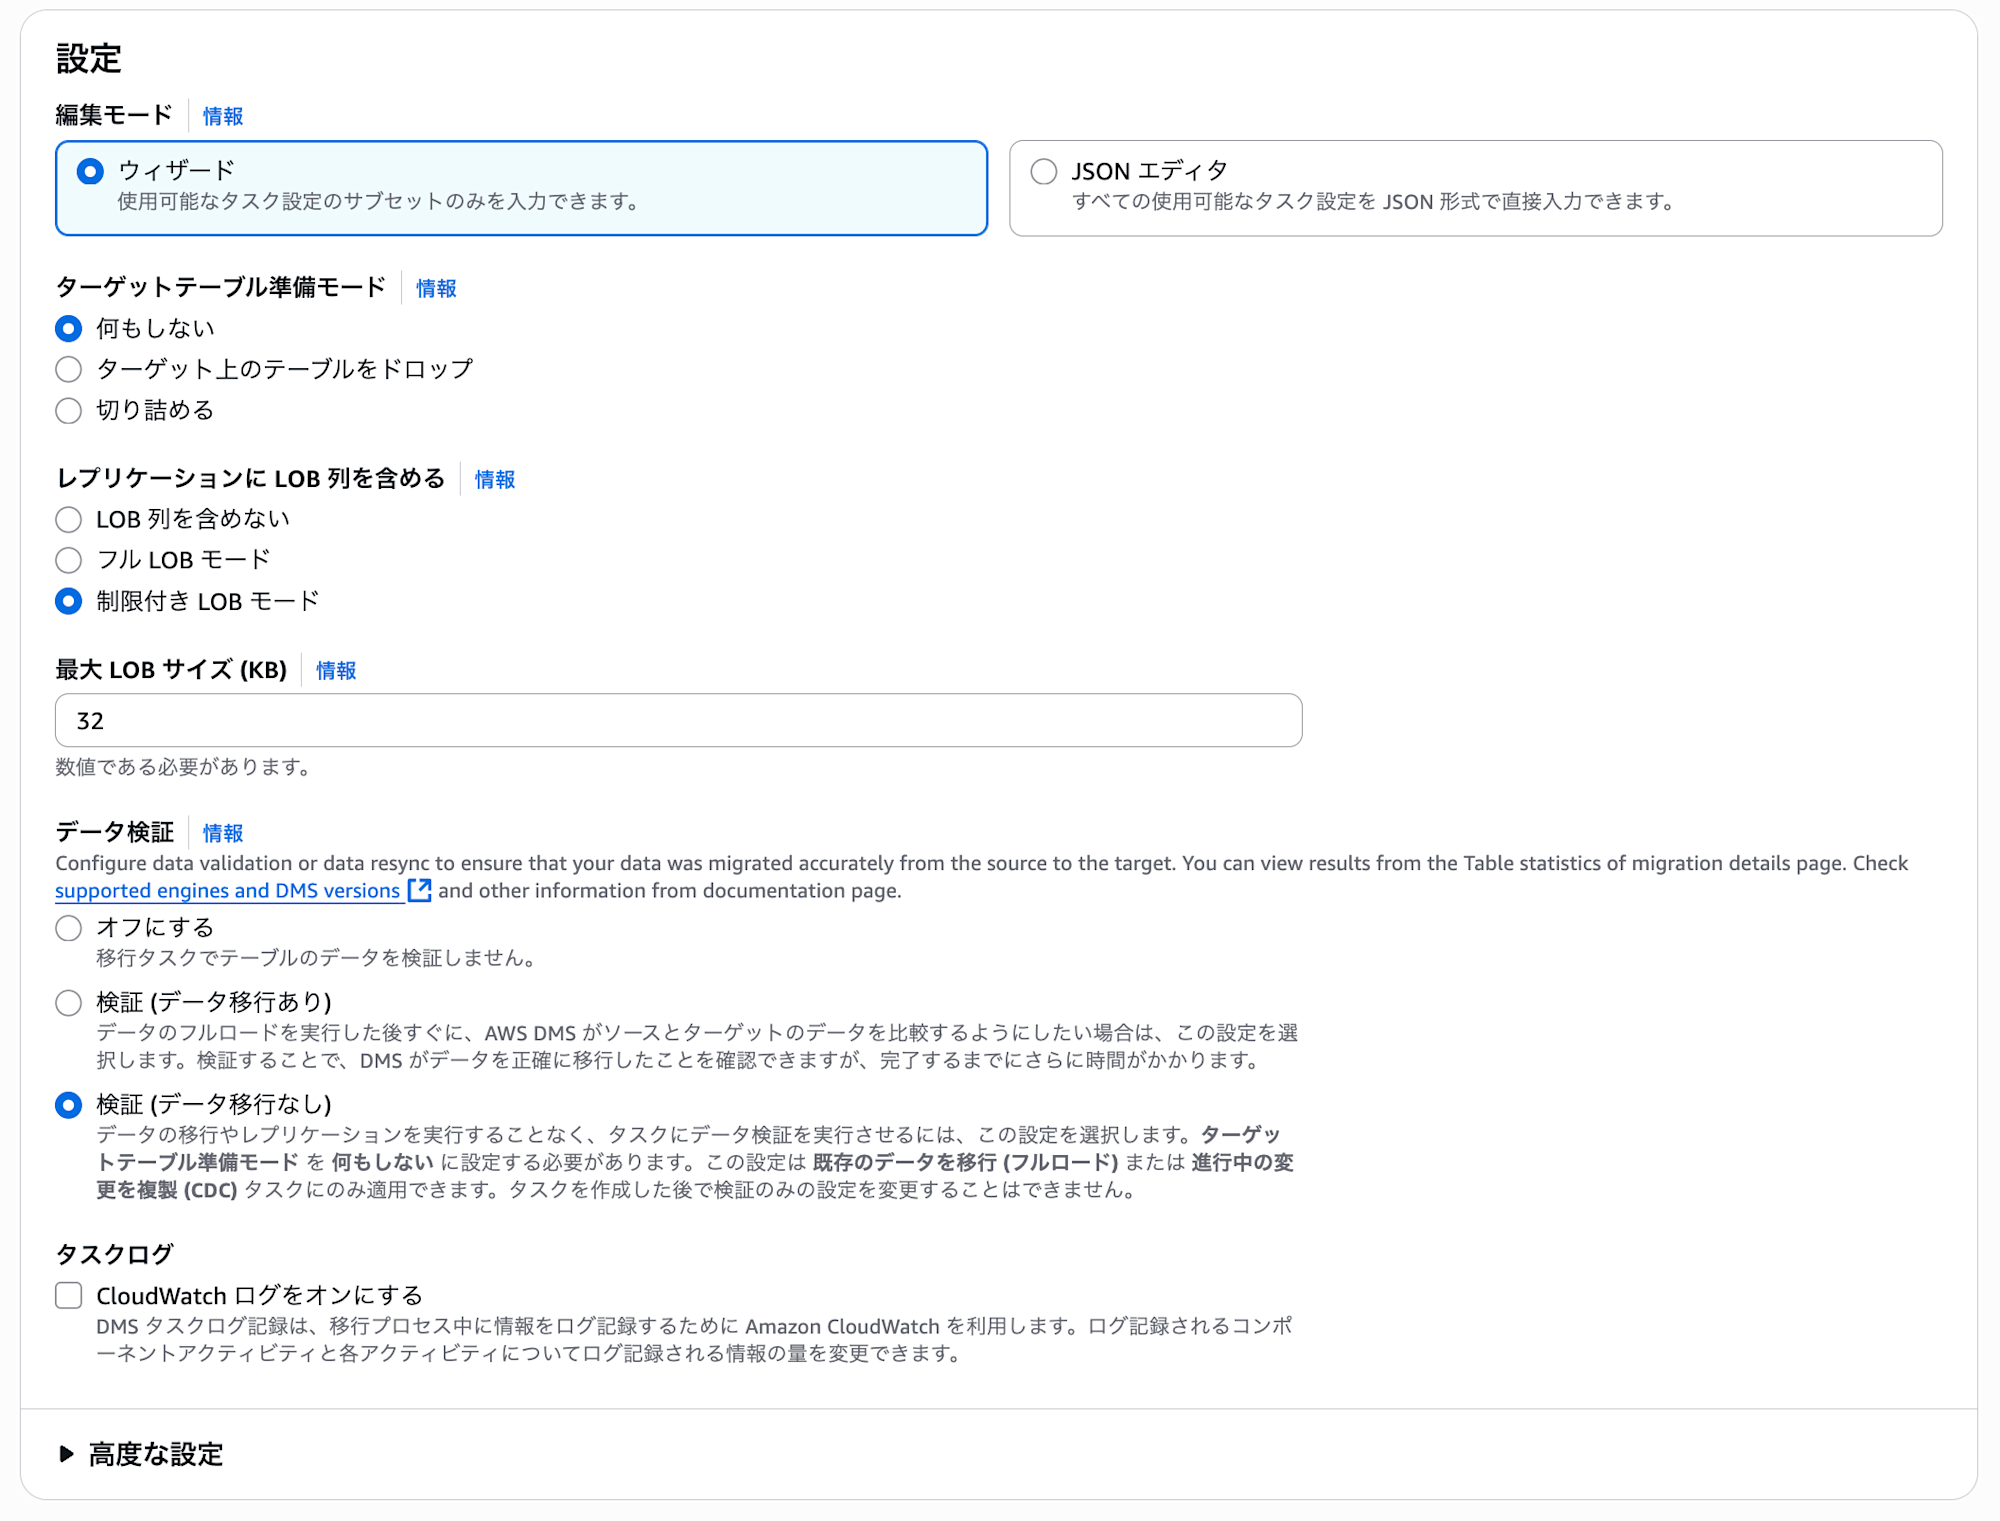Click the external link icon after DMS versions
Screen dimensions: 2000x1521
click(419, 890)
